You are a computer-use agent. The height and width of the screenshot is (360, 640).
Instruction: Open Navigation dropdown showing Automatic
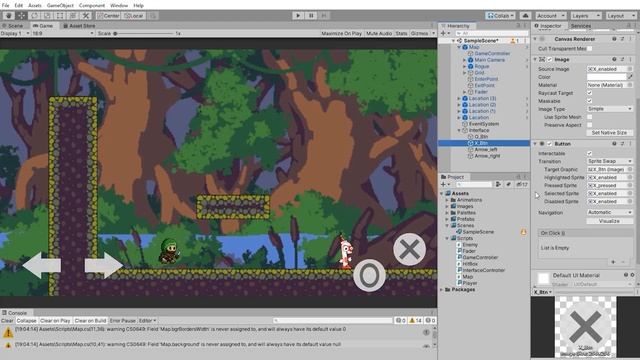(x=610, y=212)
